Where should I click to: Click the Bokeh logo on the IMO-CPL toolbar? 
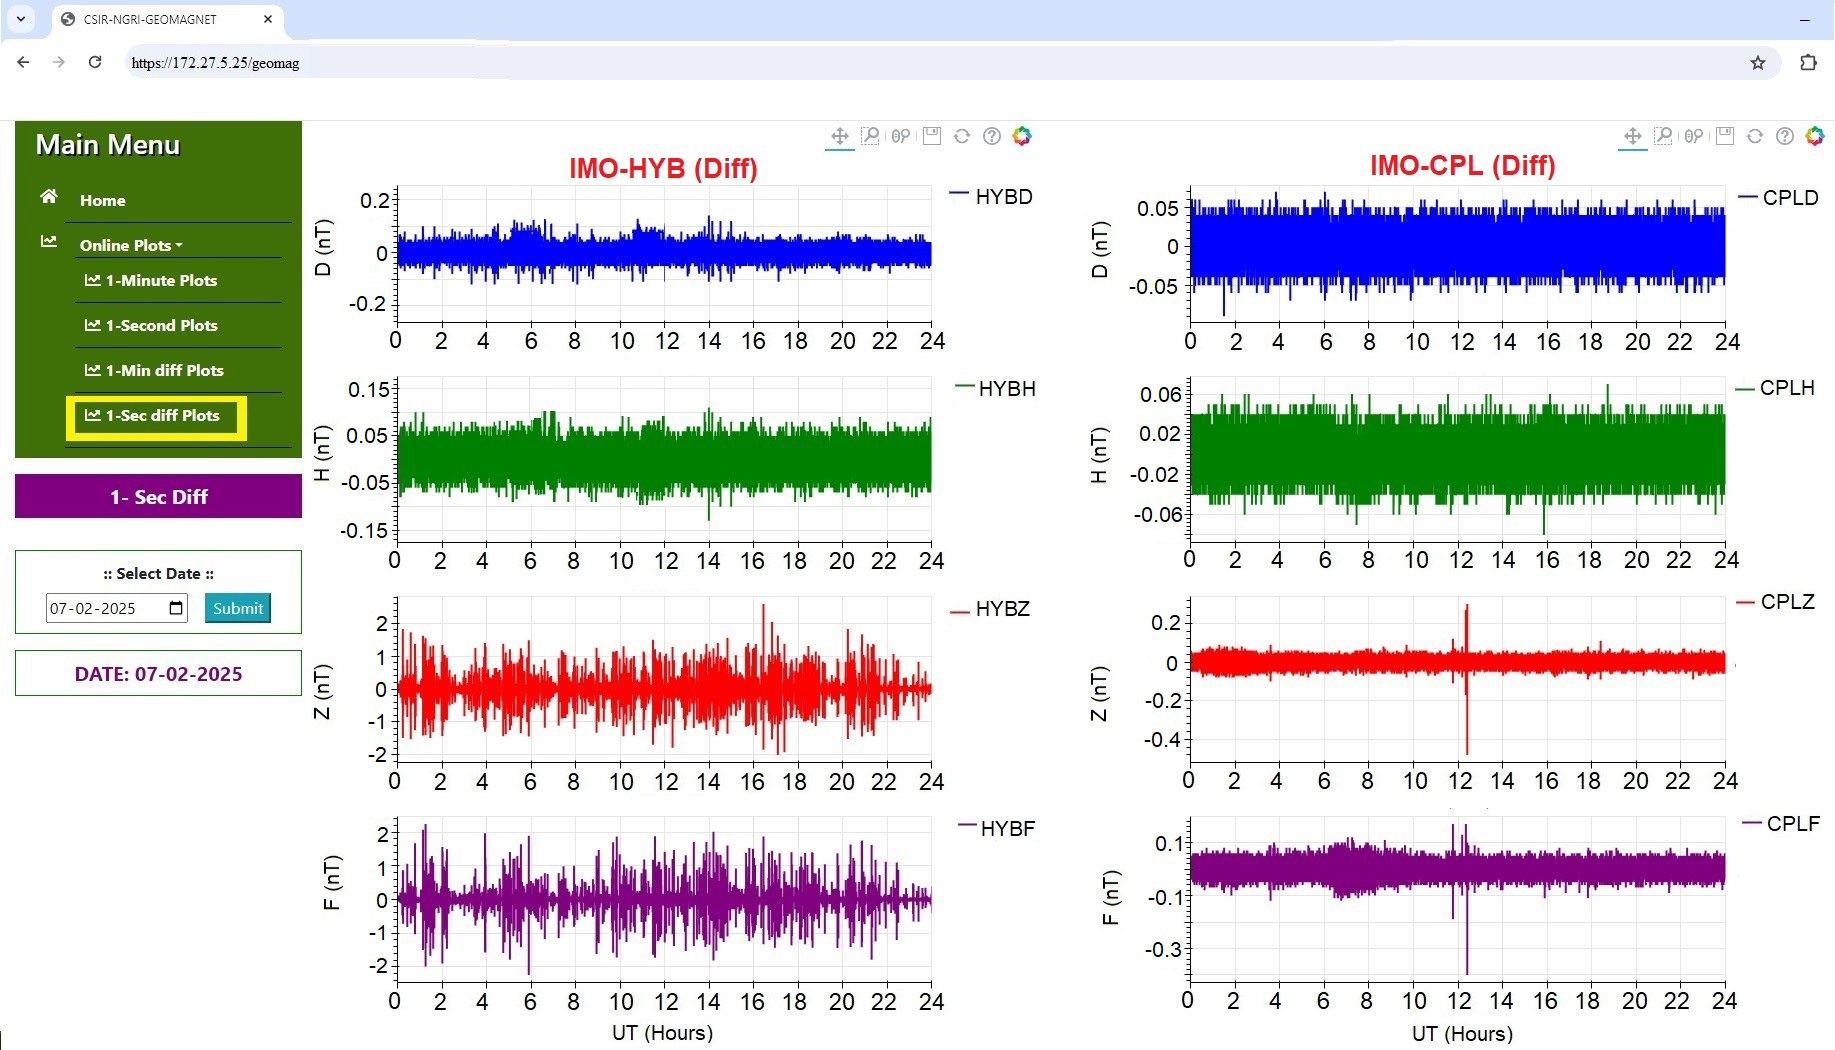1815,136
